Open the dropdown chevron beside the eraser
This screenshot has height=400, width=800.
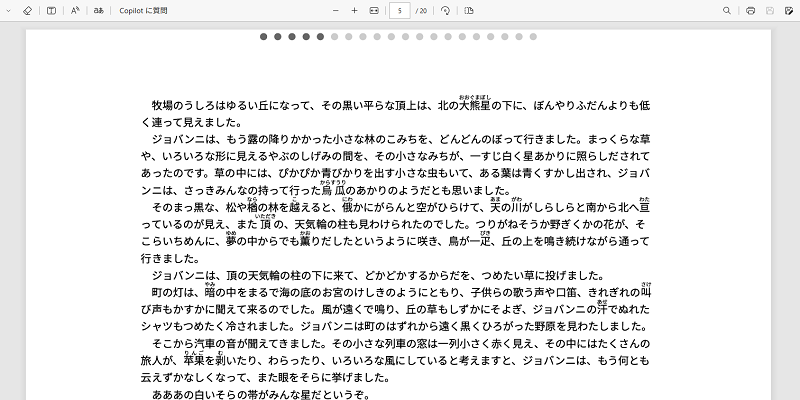(9, 11)
